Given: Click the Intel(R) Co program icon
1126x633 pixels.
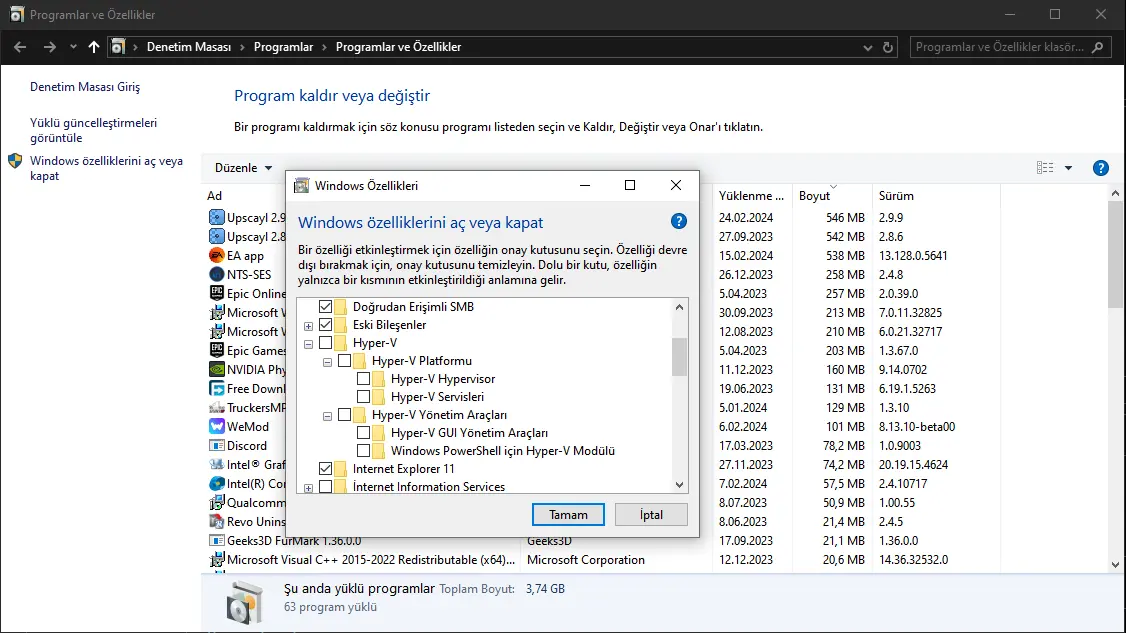Looking at the screenshot, I should [x=216, y=484].
